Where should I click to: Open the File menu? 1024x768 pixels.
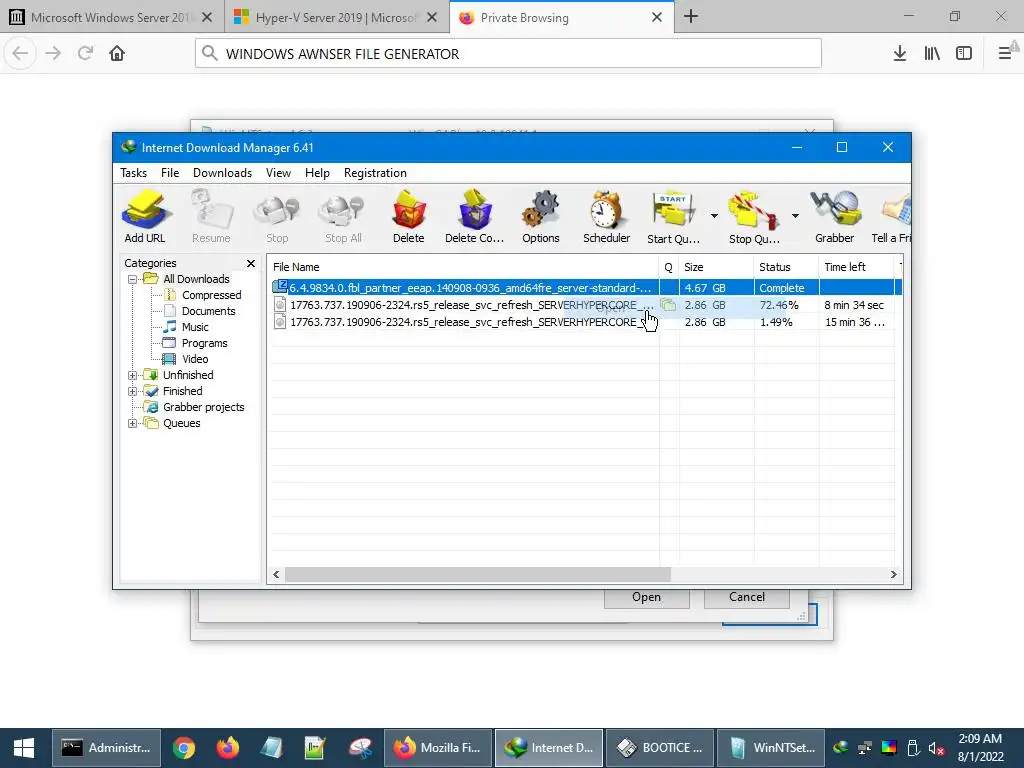coord(170,173)
